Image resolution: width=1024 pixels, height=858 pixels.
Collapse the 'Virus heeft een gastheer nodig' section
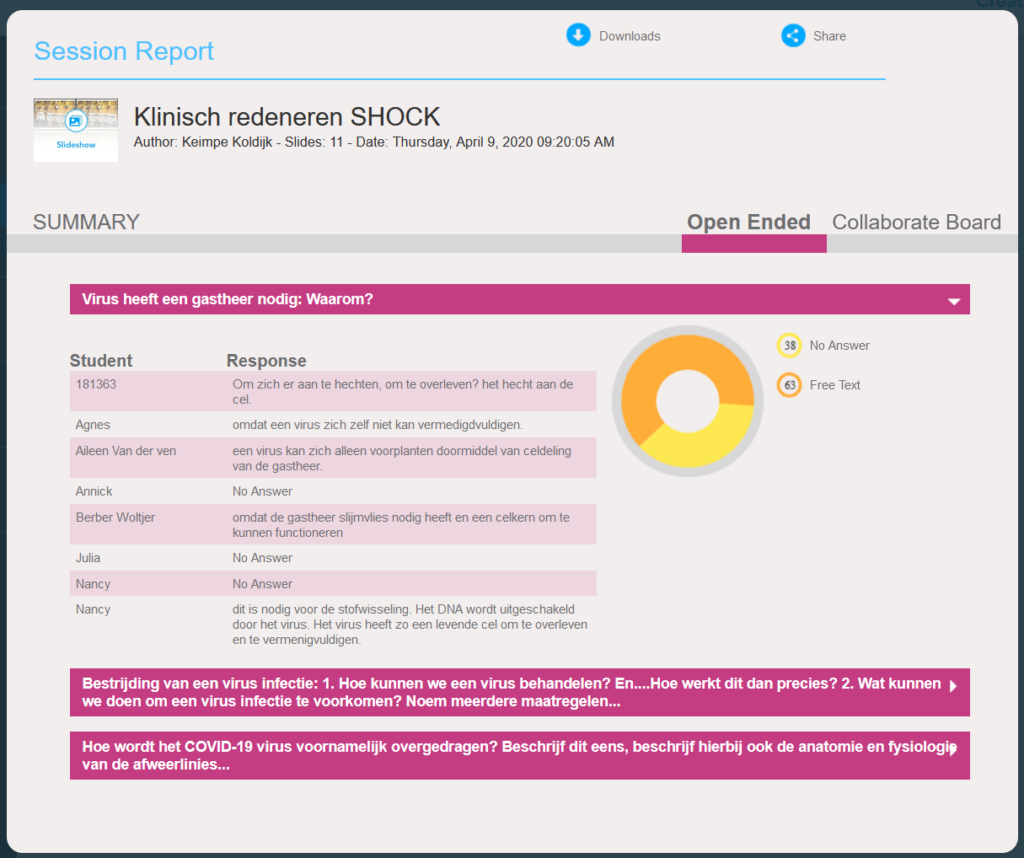(x=953, y=300)
